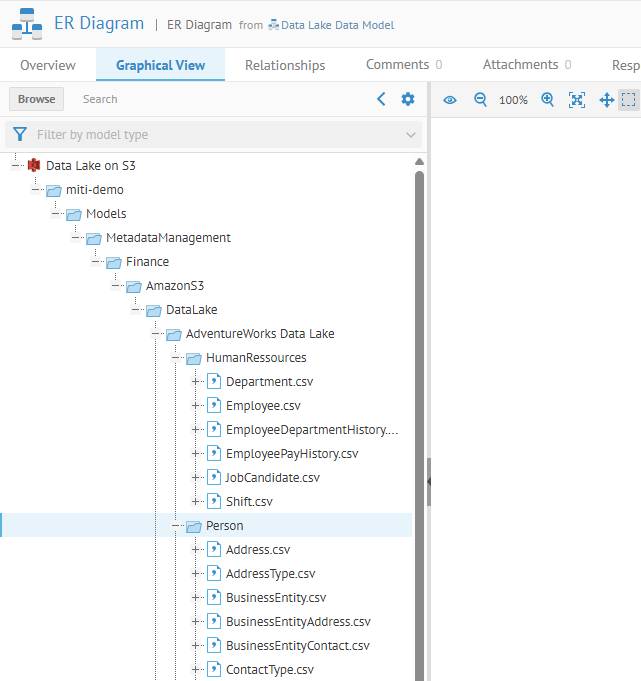This screenshot has height=681, width=641.
Task: Open the Filter by model type dropdown
Action: point(213,135)
